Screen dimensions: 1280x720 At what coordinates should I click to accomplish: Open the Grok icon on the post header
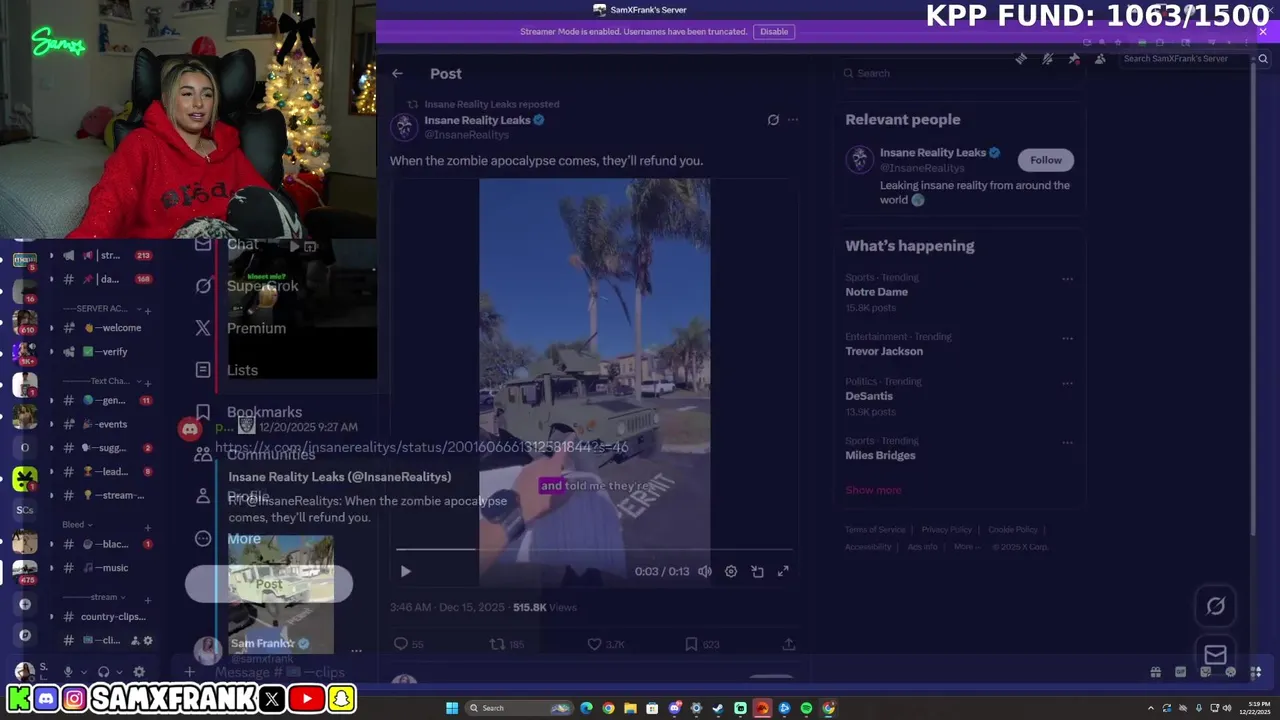(773, 120)
